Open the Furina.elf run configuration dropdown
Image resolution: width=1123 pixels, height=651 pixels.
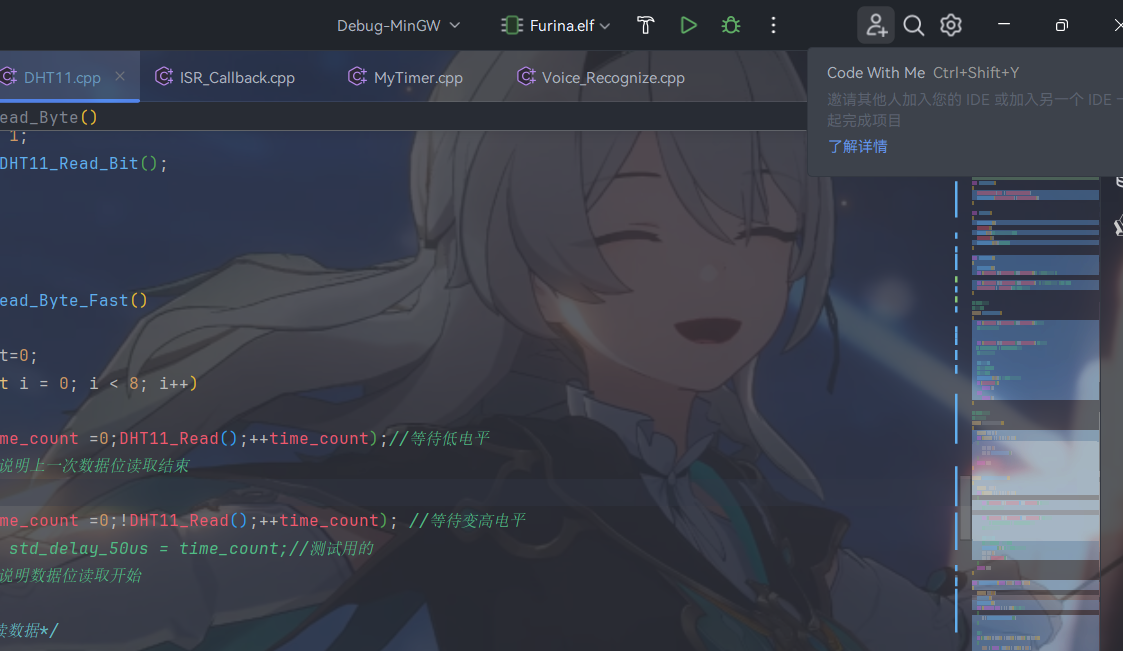[556, 26]
